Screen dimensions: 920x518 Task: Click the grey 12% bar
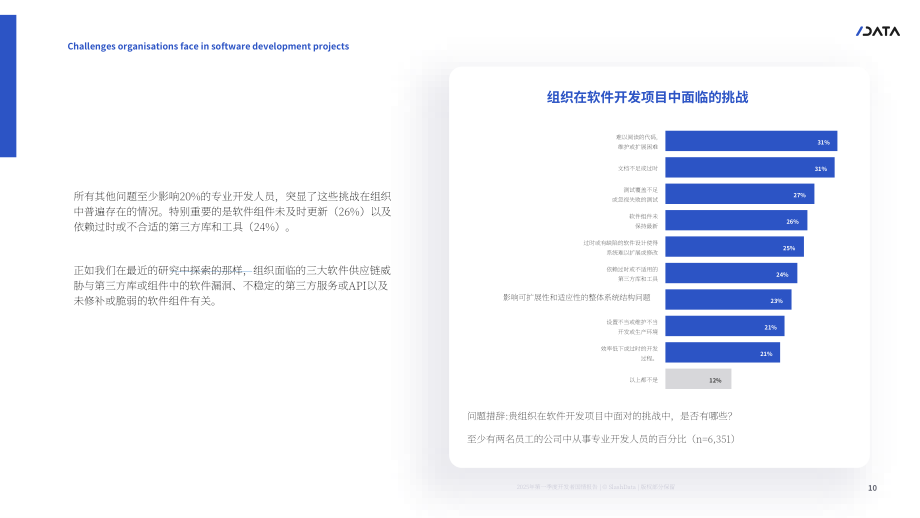[x=698, y=379]
